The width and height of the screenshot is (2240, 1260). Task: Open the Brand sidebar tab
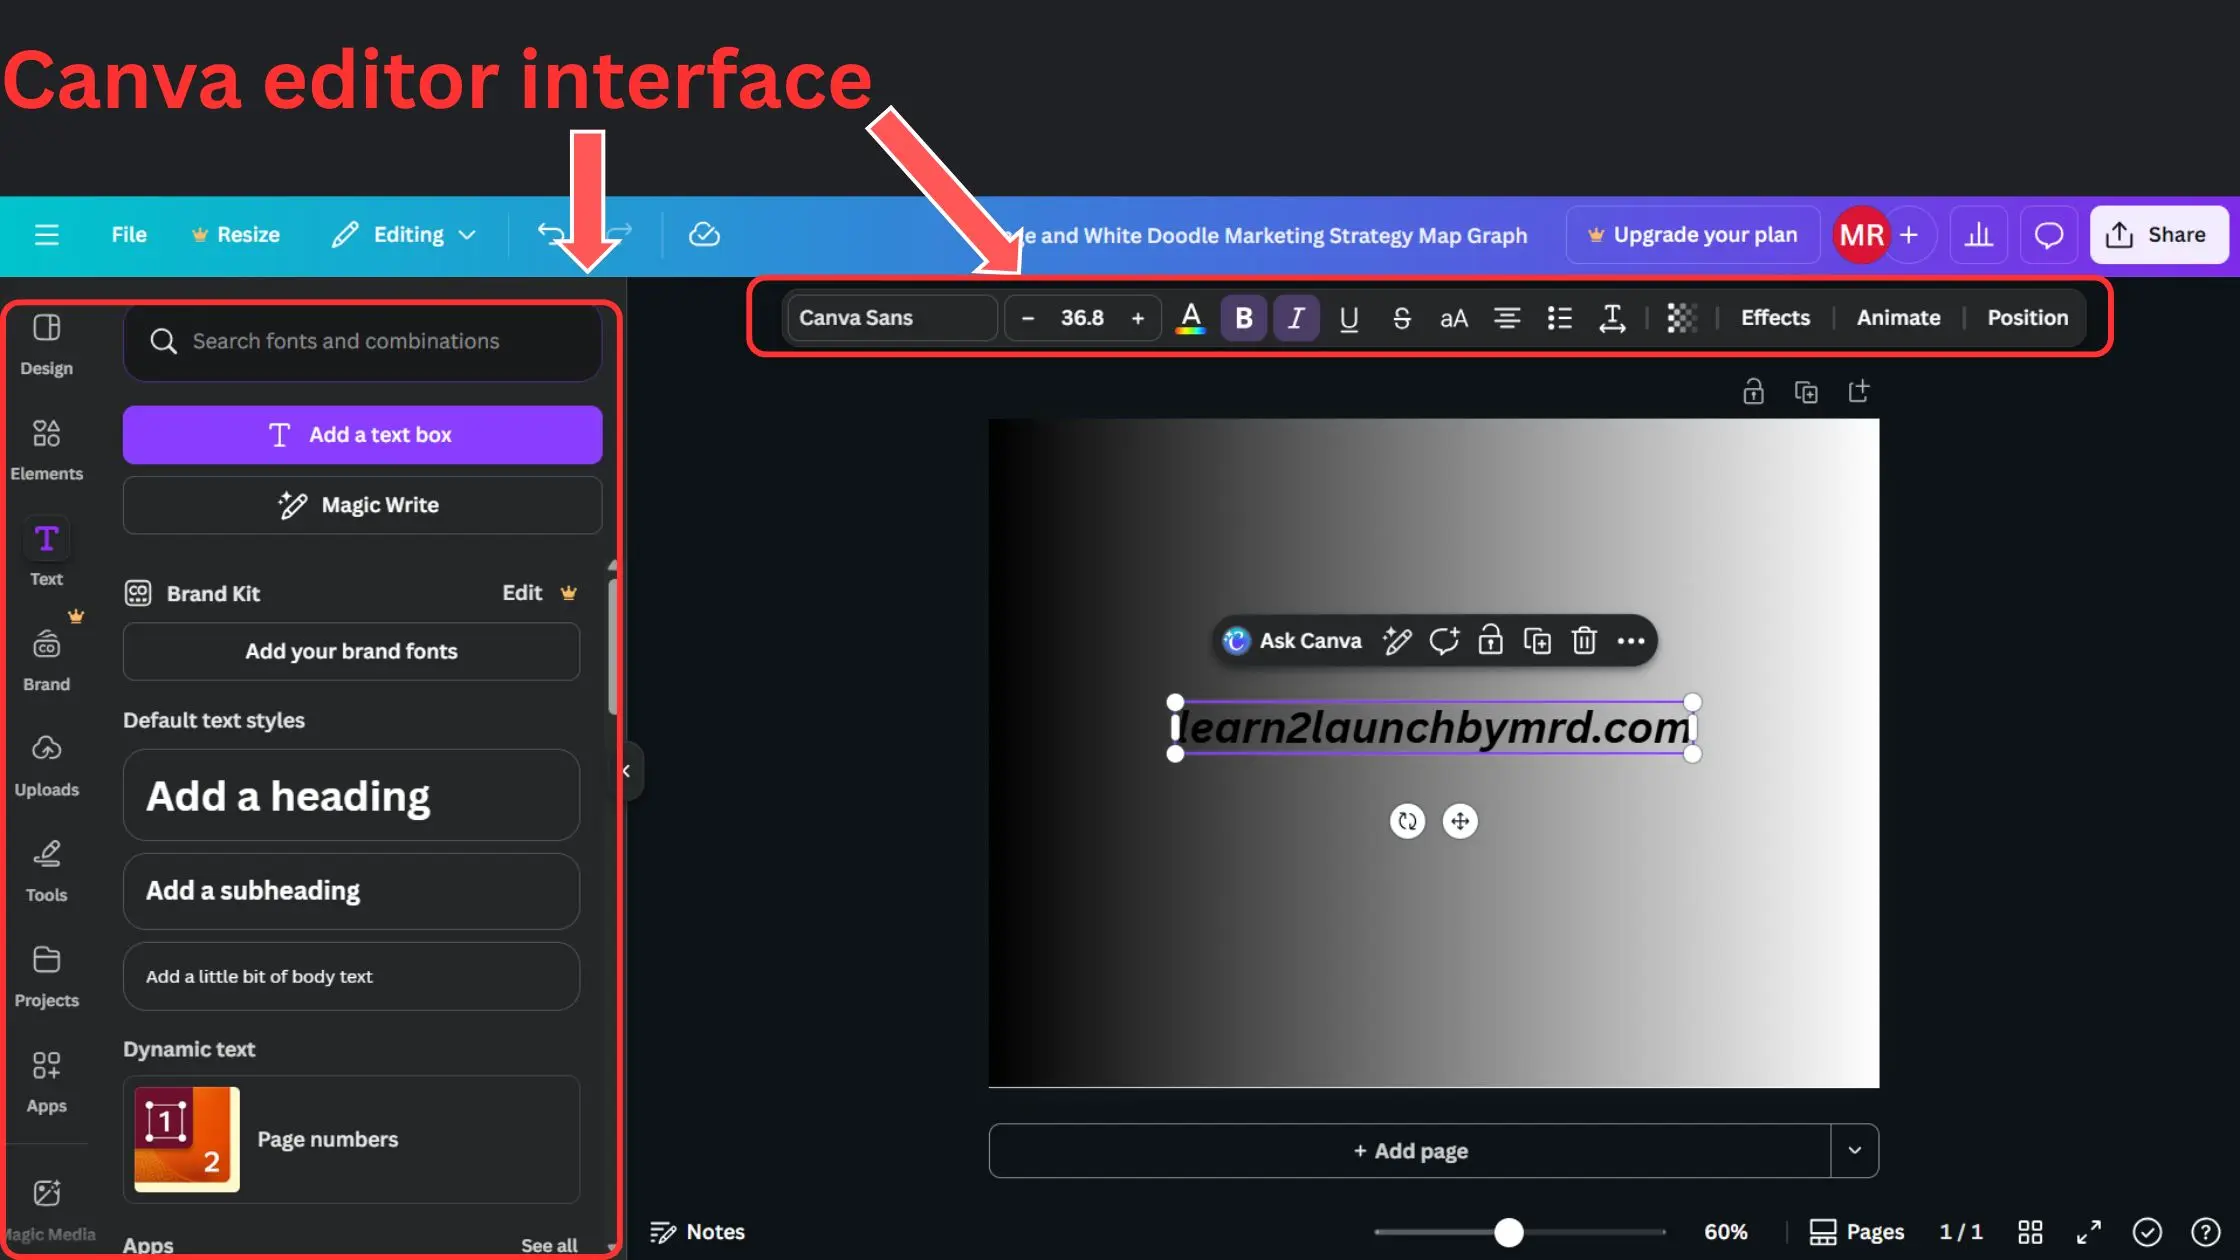[x=46, y=660]
